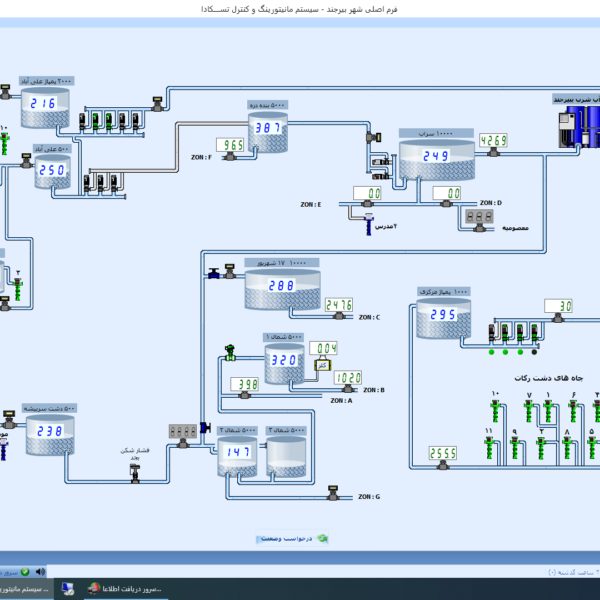Select the tank showing level 249

click(436, 156)
